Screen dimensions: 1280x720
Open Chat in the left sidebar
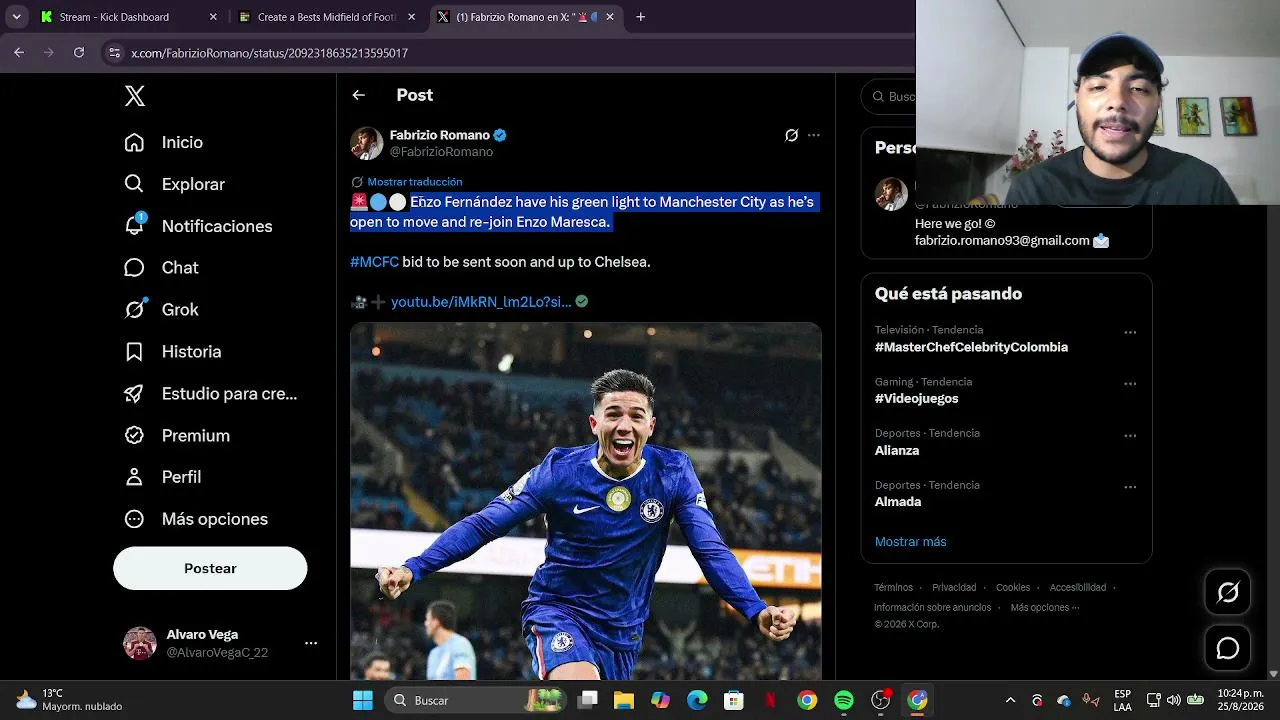coord(161,268)
